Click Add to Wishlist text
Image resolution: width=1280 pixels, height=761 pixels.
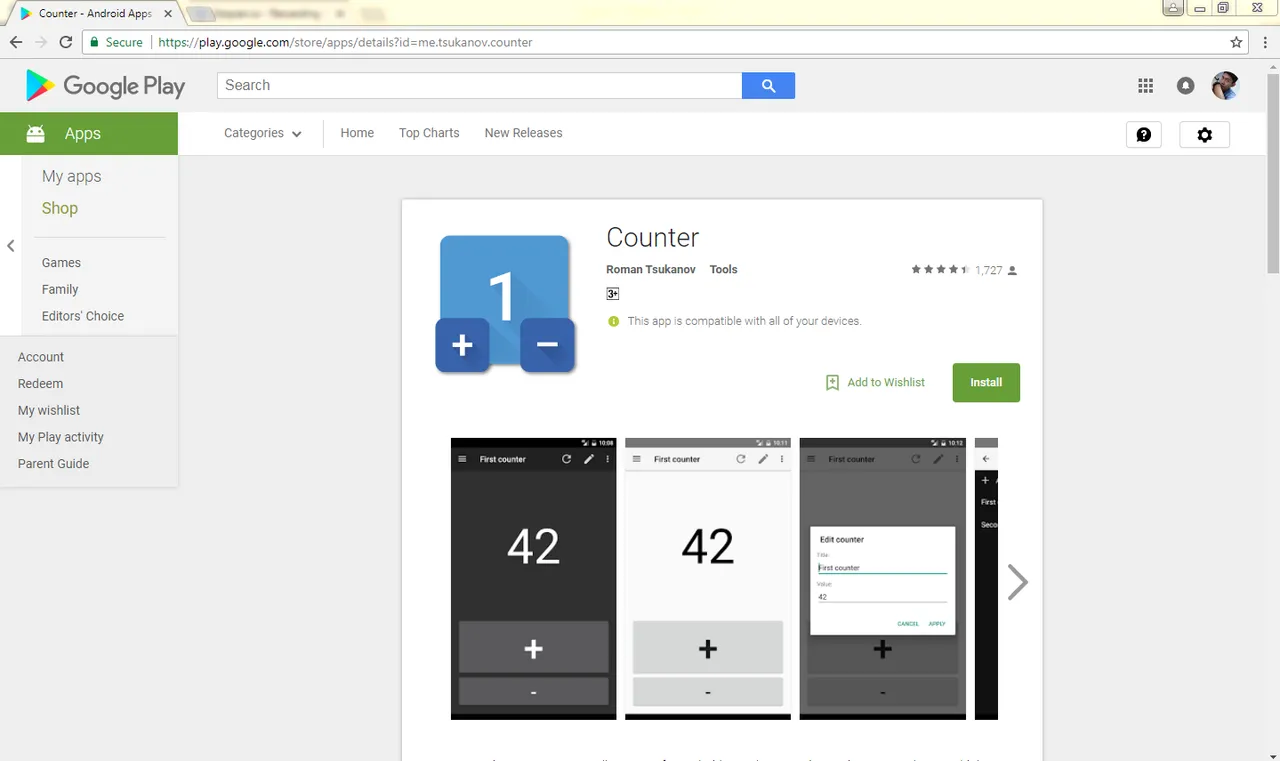pyautogui.click(x=886, y=383)
